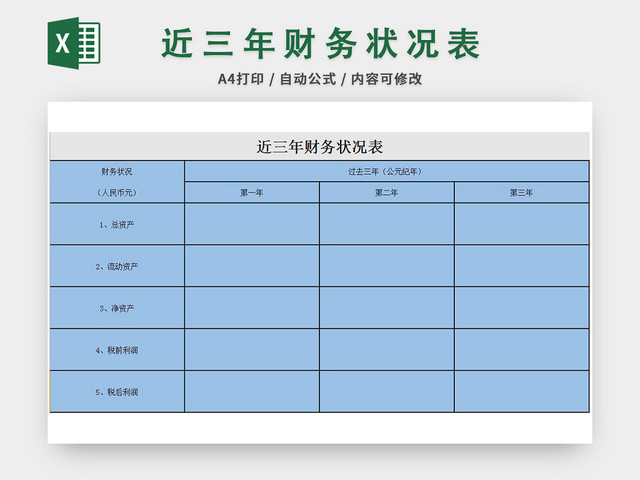Click the 税前利润 cell under 第二年

coord(387,350)
